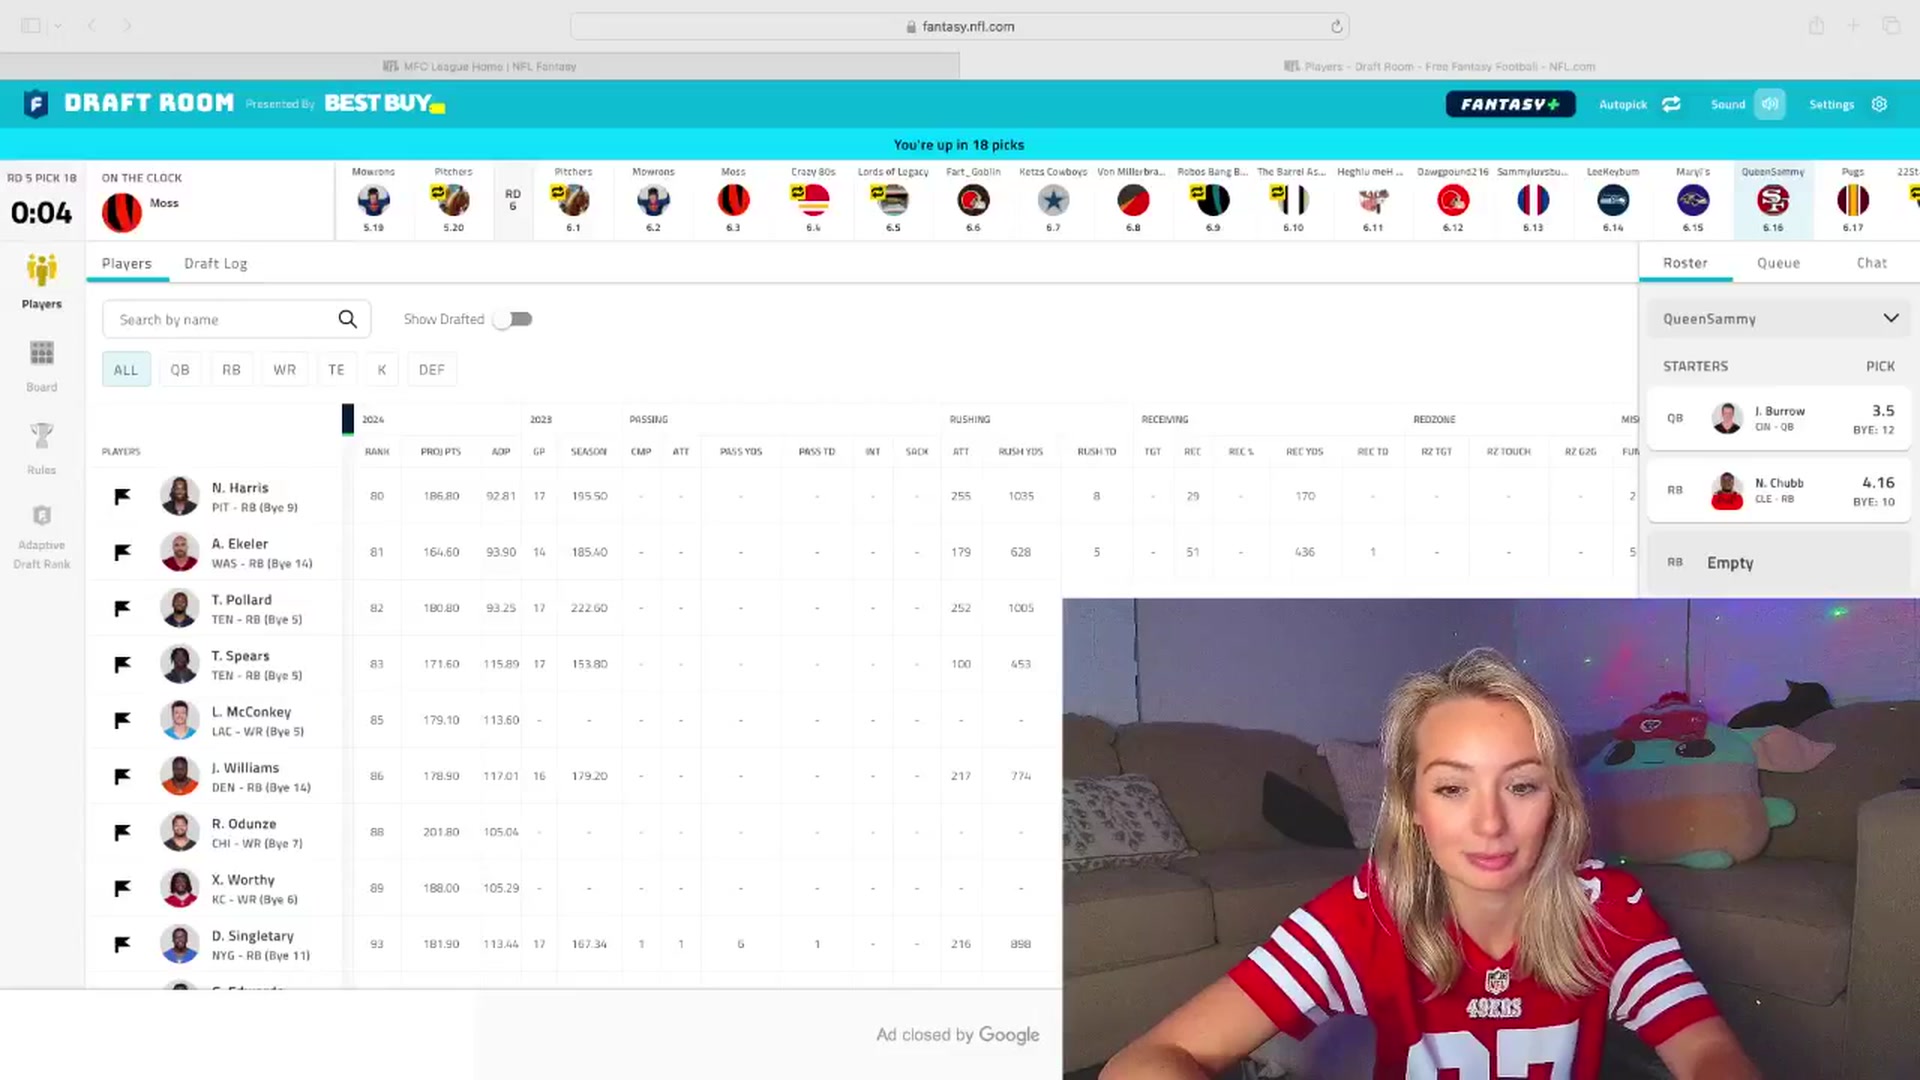The height and width of the screenshot is (1080, 1920).
Task: Click X. Worthy headshot thumbnail
Action: 180,888
